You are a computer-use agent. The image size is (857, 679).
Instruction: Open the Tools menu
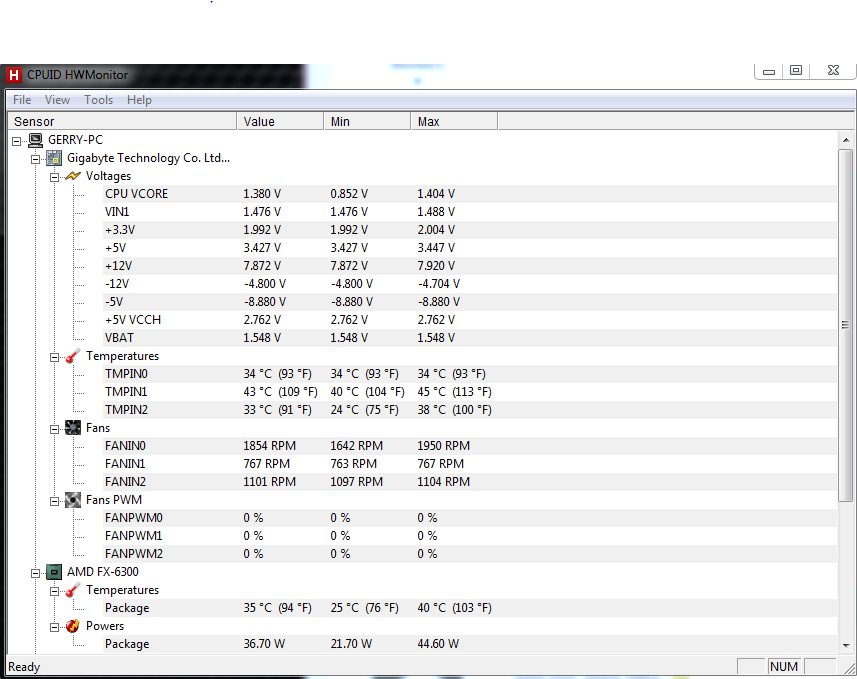pyautogui.click(x=98, y=100)
